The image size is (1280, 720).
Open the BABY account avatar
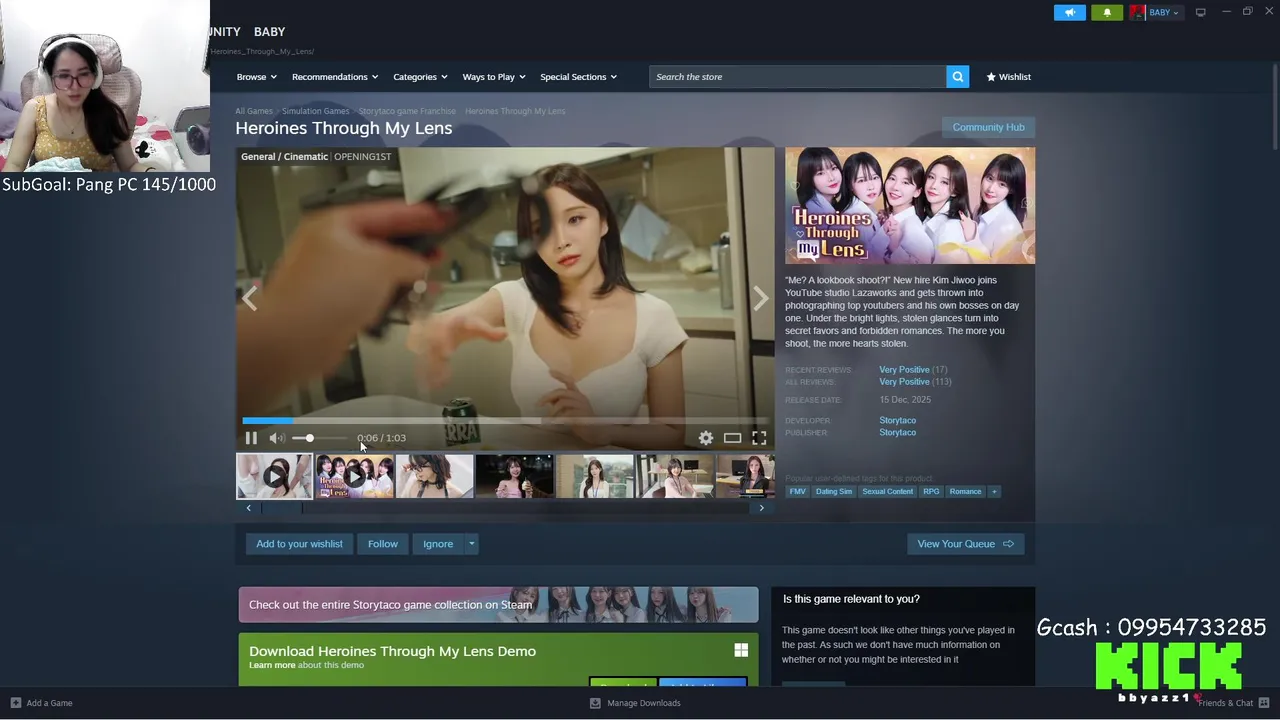(1137, 12)
